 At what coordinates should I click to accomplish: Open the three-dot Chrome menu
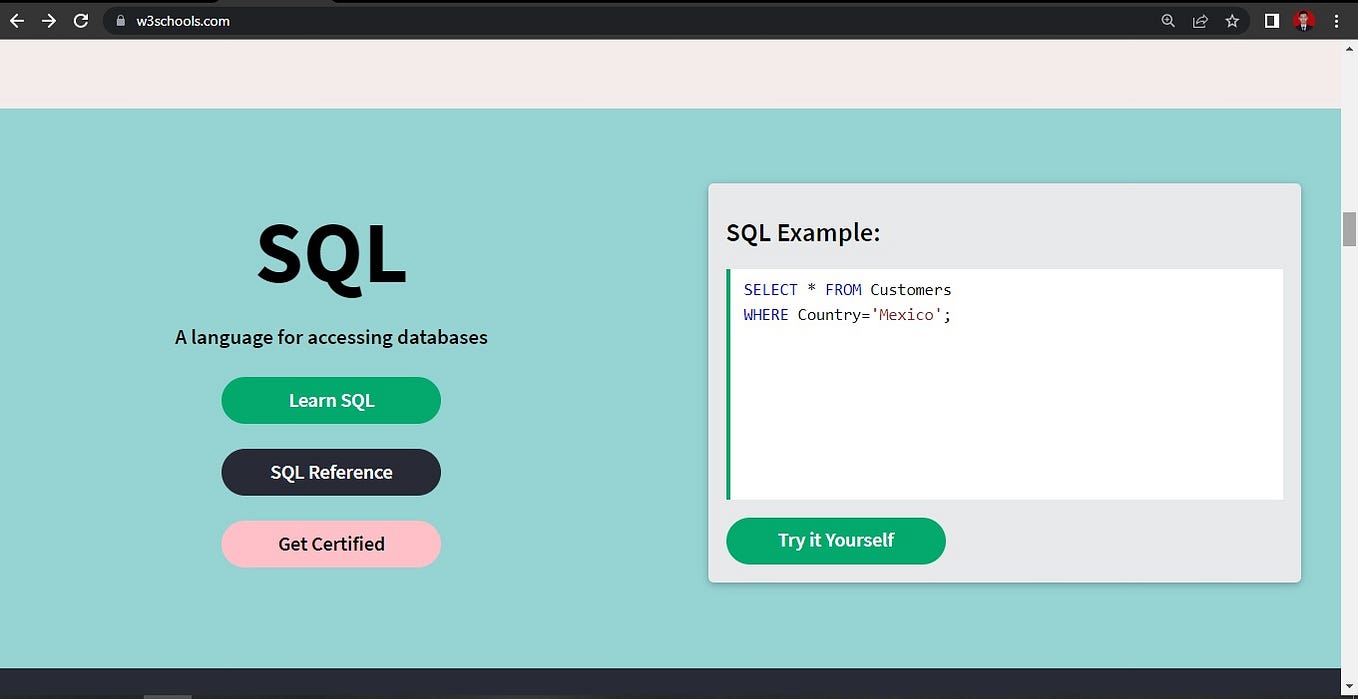pyautogui.click(x=1337, y=20)
